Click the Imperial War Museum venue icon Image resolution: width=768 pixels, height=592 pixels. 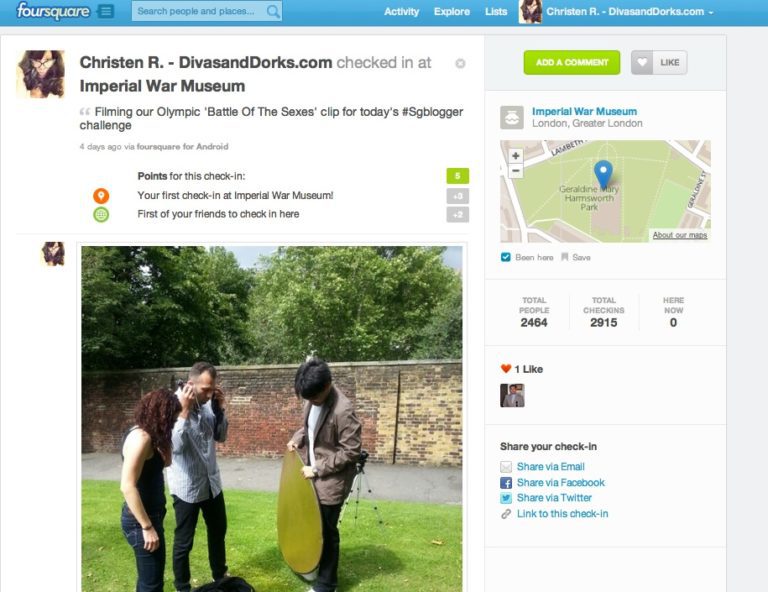click(512, 118)
